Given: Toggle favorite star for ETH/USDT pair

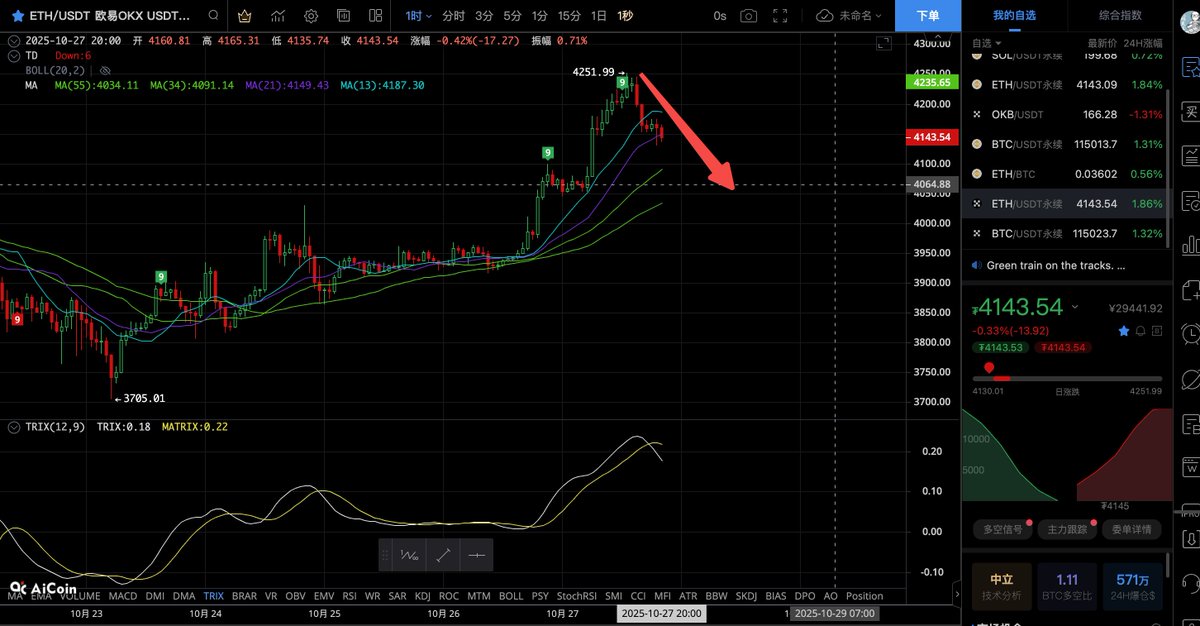Looking at the screenshot, I should pos(17,16).
